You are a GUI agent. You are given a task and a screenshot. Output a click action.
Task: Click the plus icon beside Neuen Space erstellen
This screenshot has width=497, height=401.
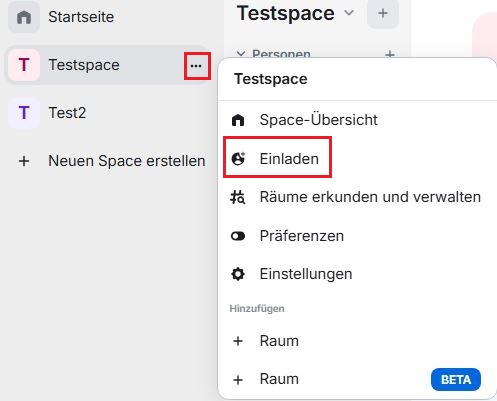24,161
